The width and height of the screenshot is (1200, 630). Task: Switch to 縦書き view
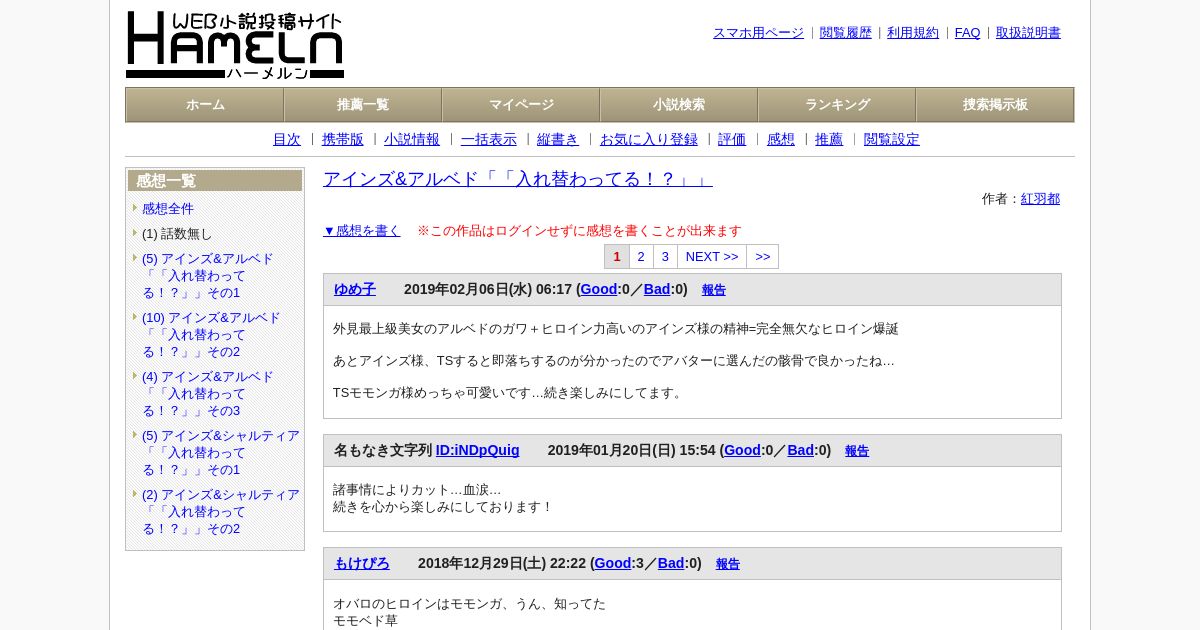coord(558,140)
